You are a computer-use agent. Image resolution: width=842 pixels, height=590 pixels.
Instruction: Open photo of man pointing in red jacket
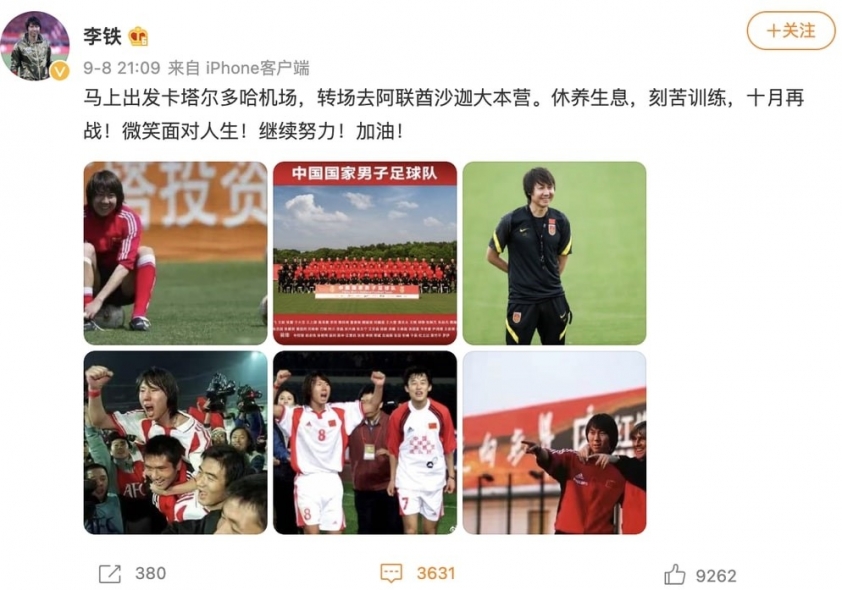click(555, 442)
